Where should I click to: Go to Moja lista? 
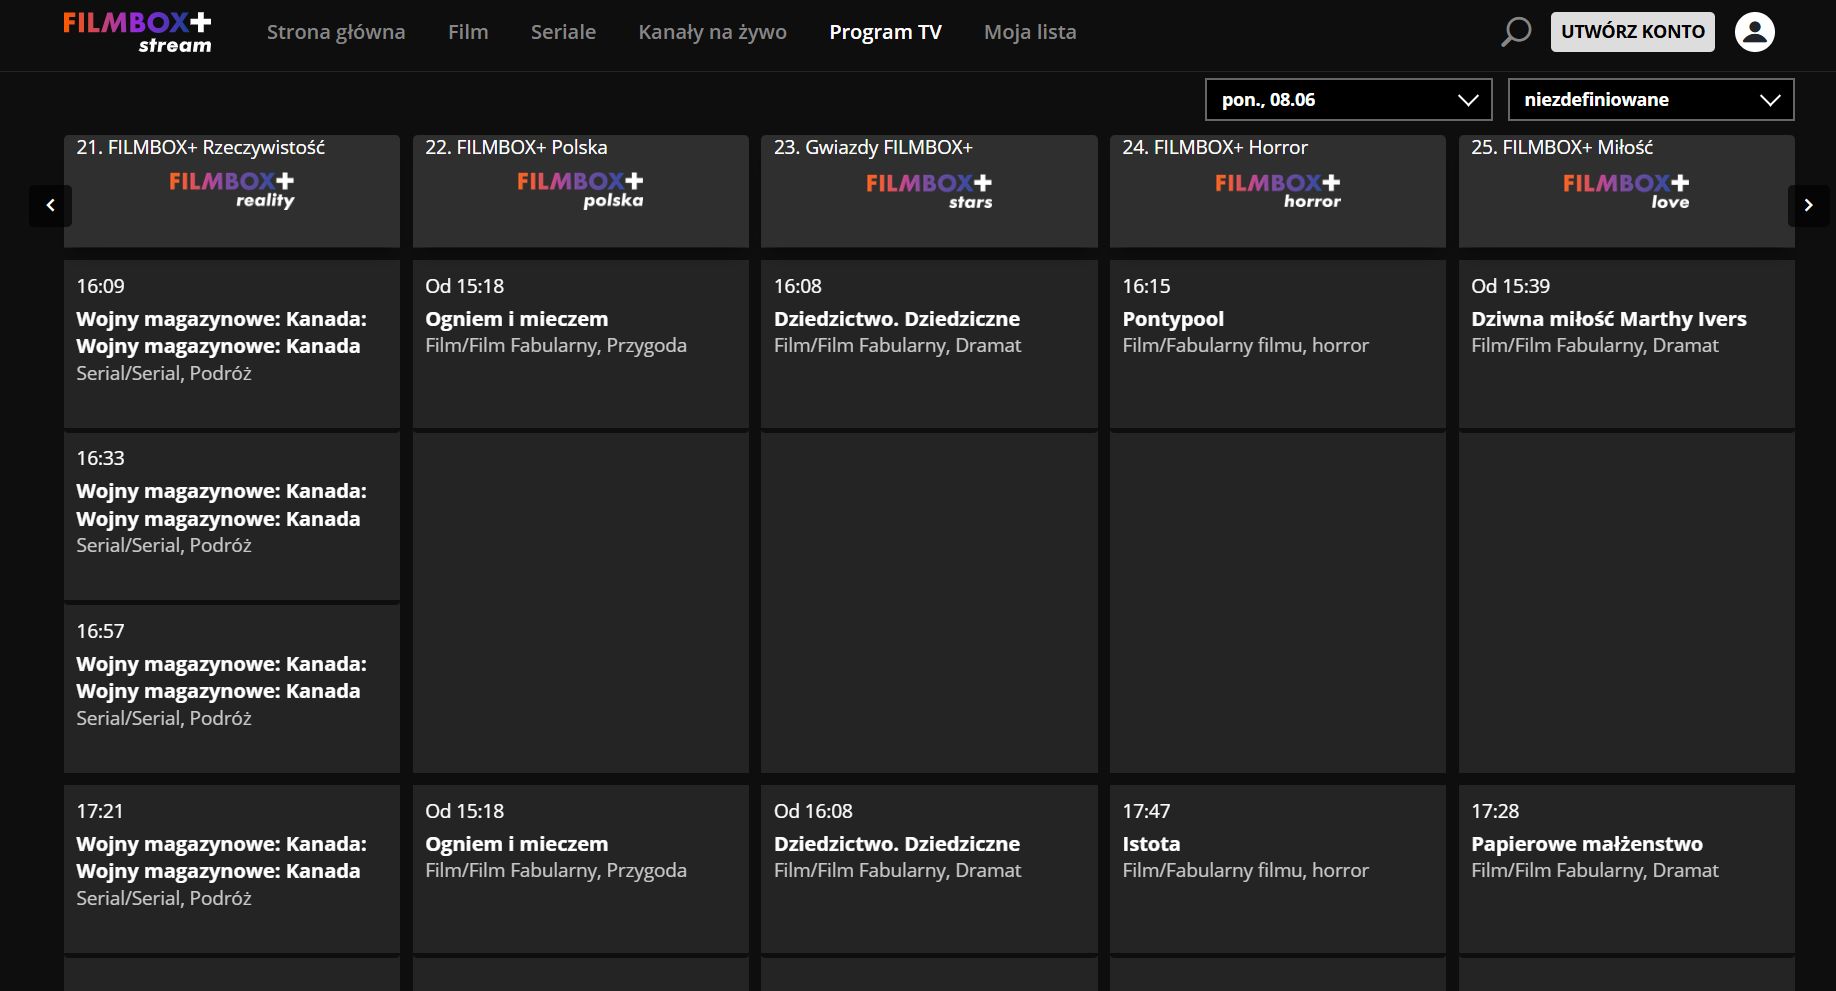[x=1030, y=32]
